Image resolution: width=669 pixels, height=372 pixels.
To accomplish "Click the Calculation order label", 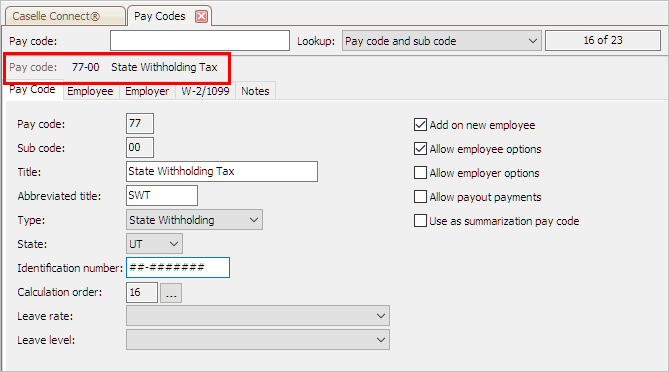I will pos(60,292).
